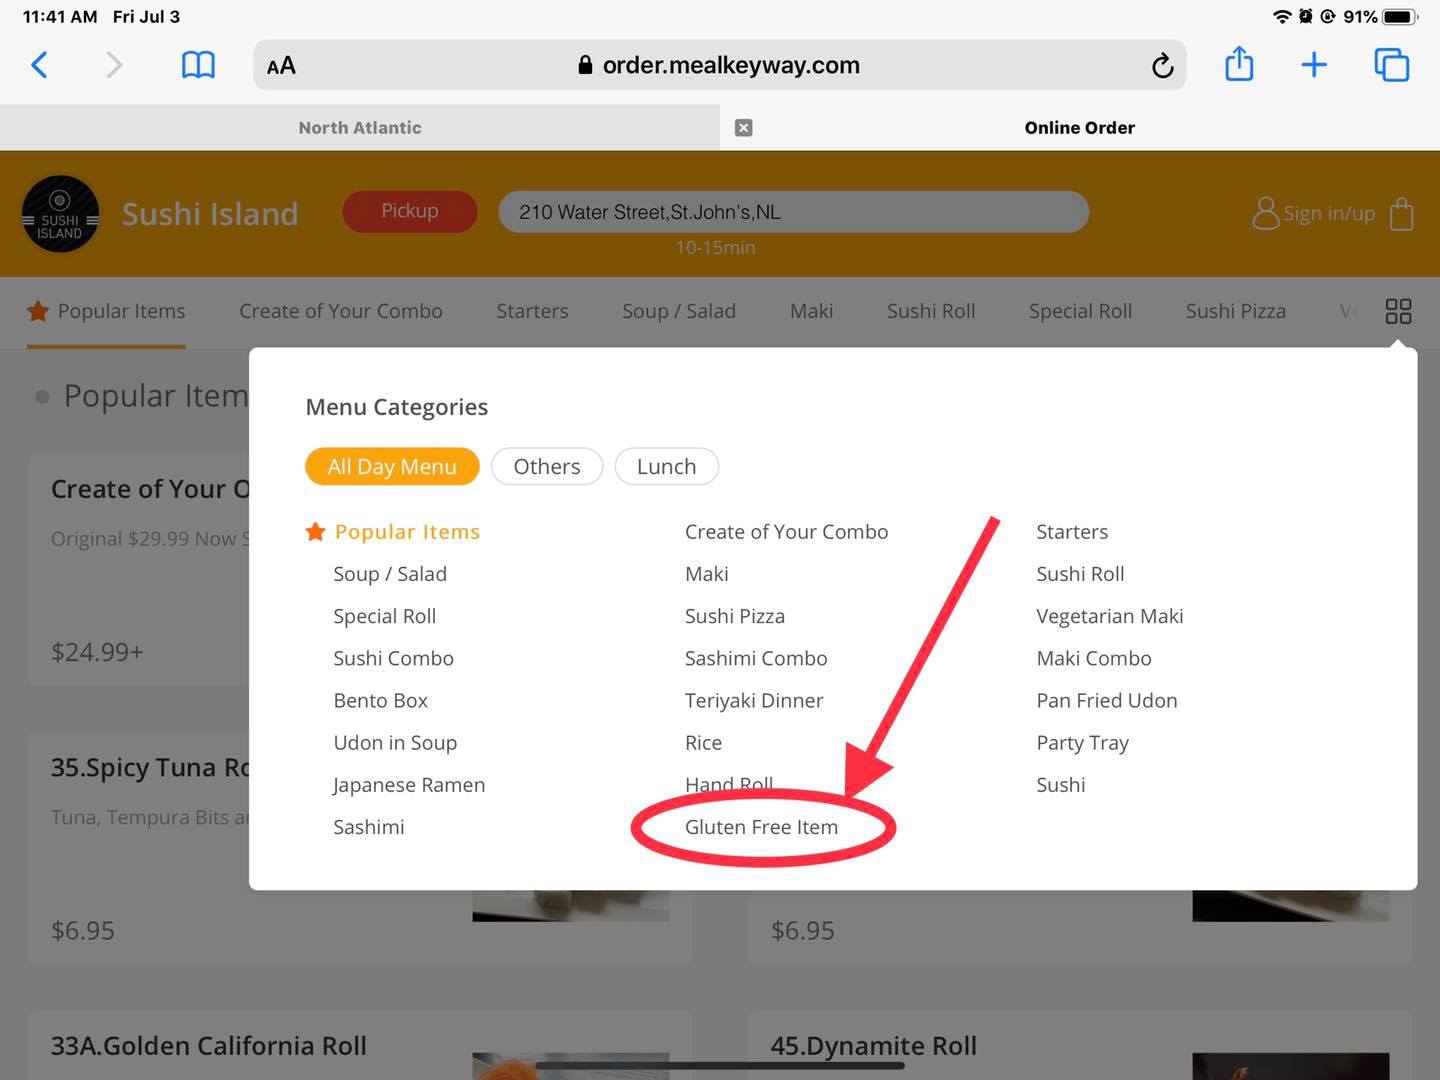Reload the page with refresh icon
This screenshot has width=1440, height=1080.
point(1161,66)
